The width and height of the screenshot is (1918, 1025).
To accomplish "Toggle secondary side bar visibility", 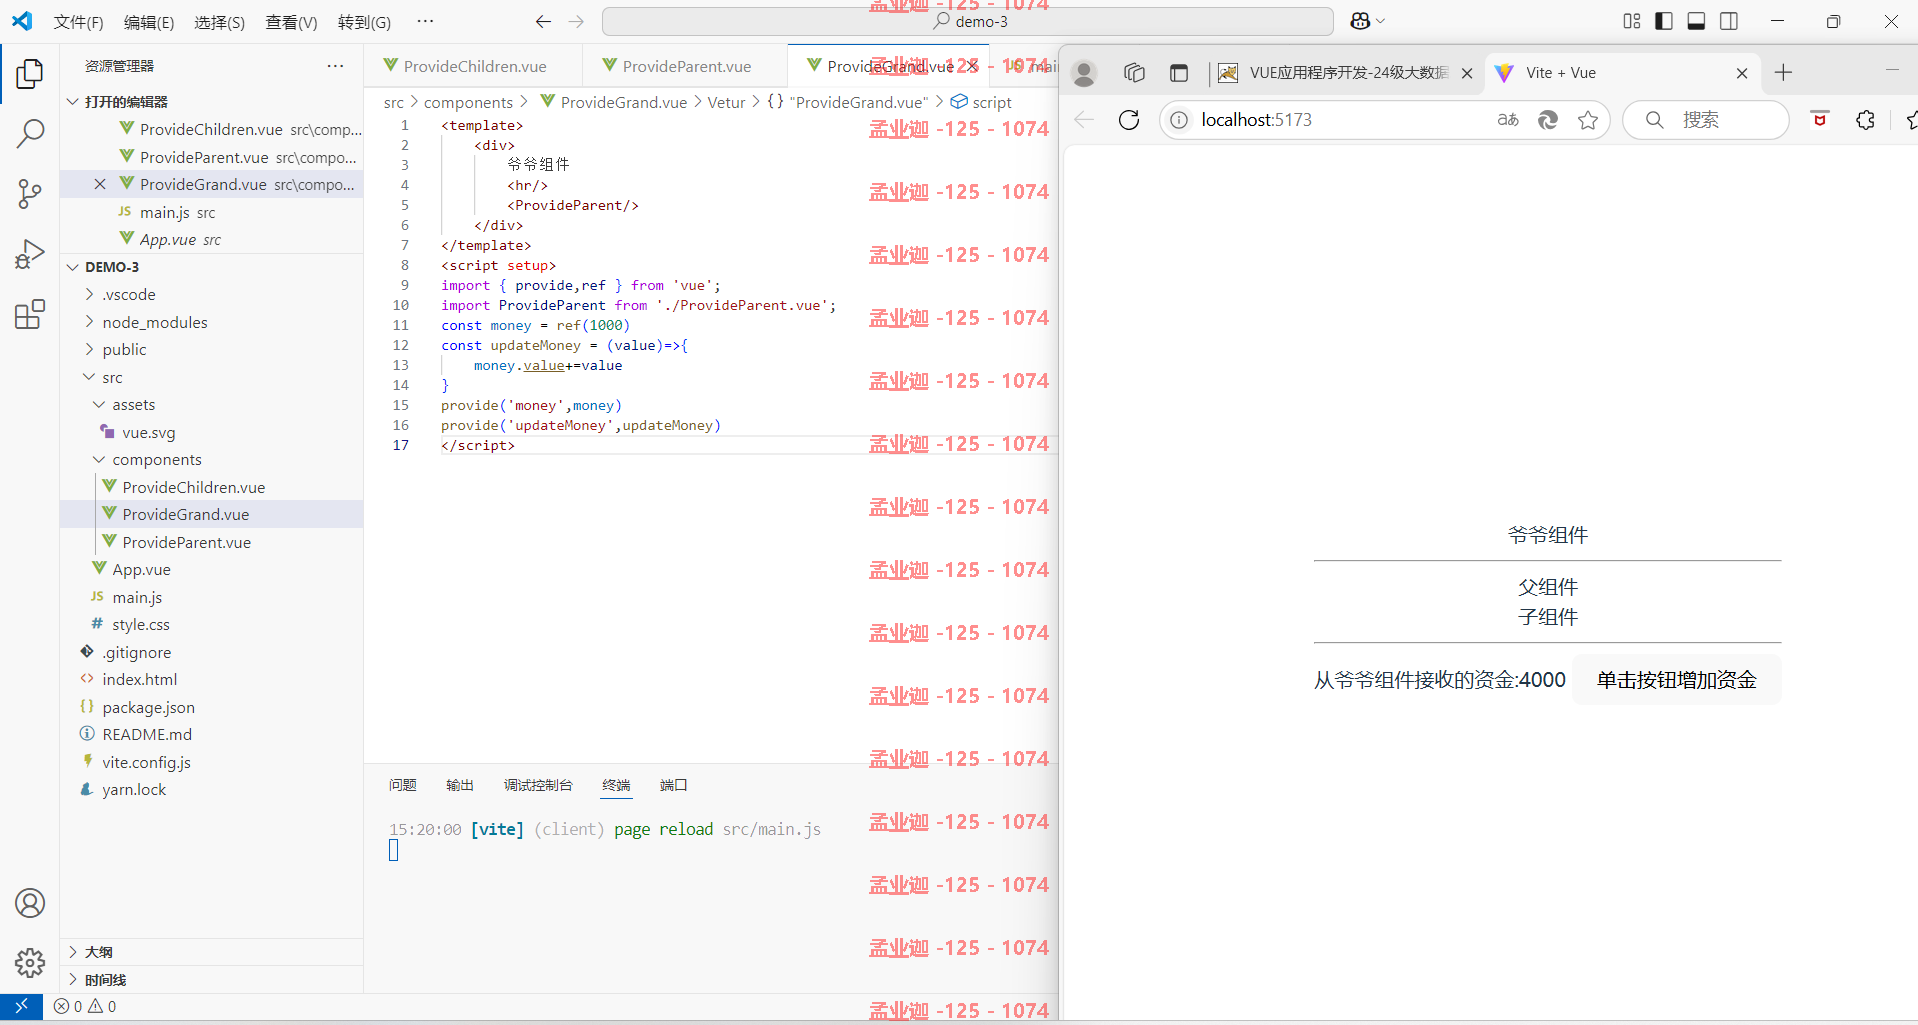I will point(1729,21).
